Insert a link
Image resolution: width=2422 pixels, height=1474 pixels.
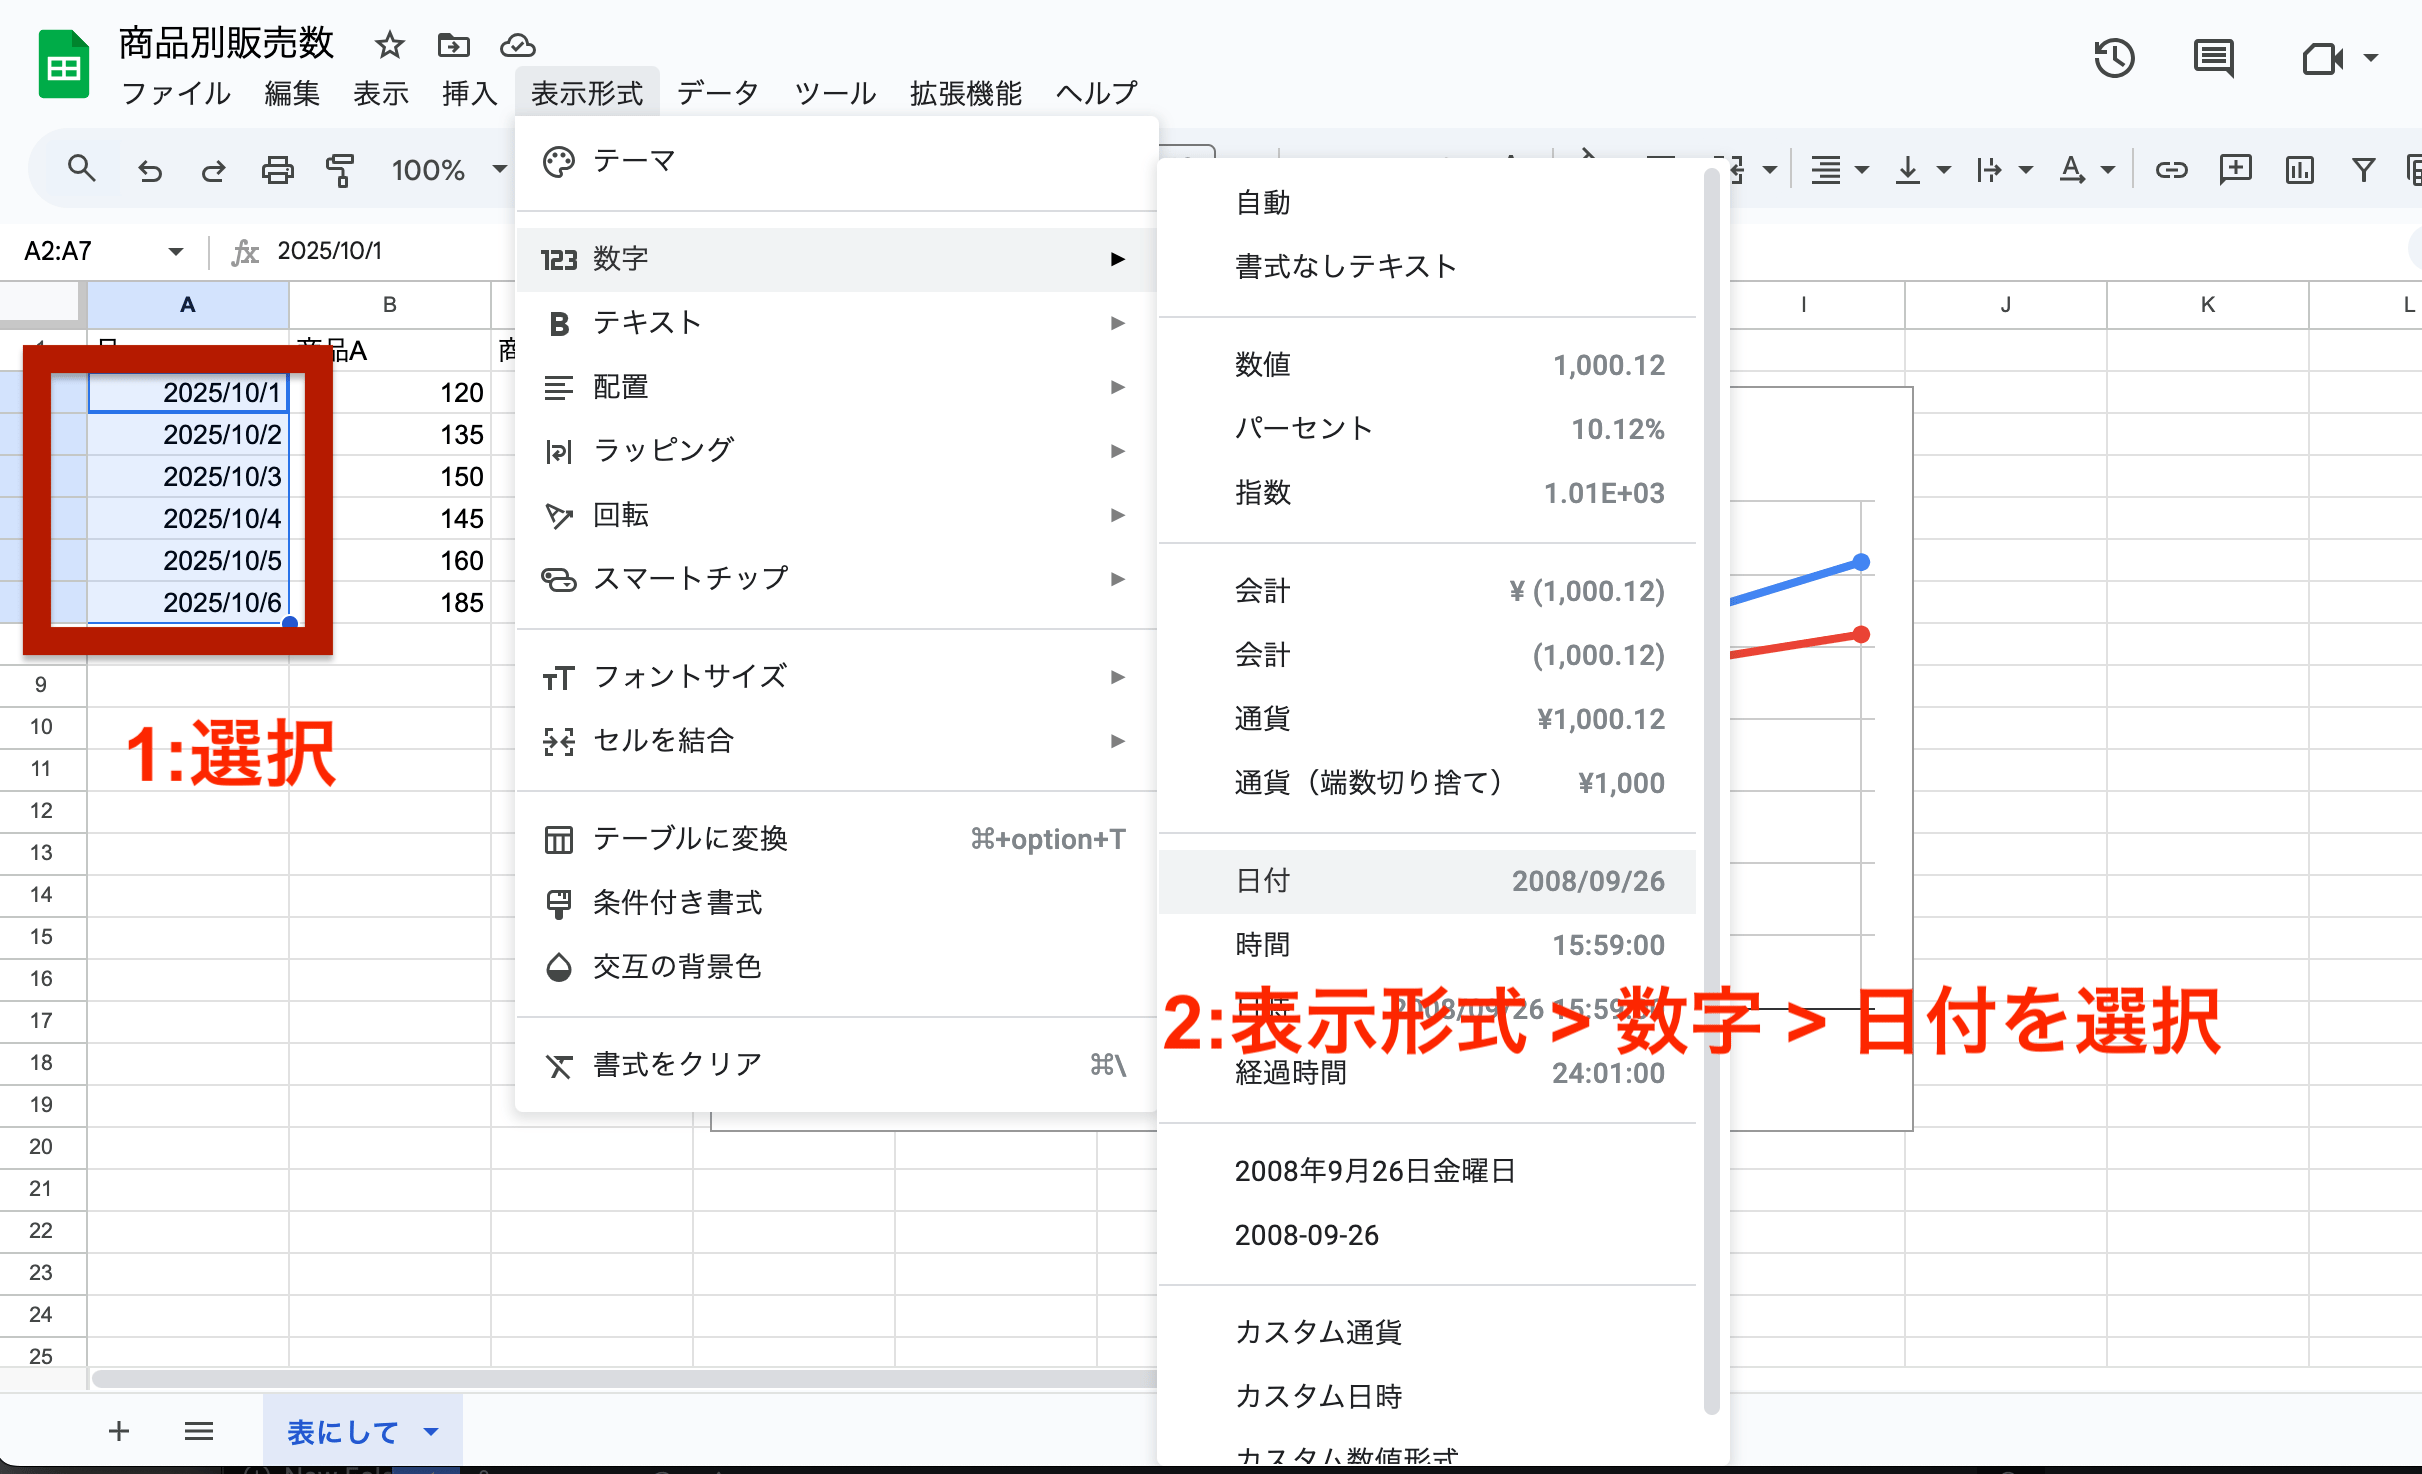2172,170
